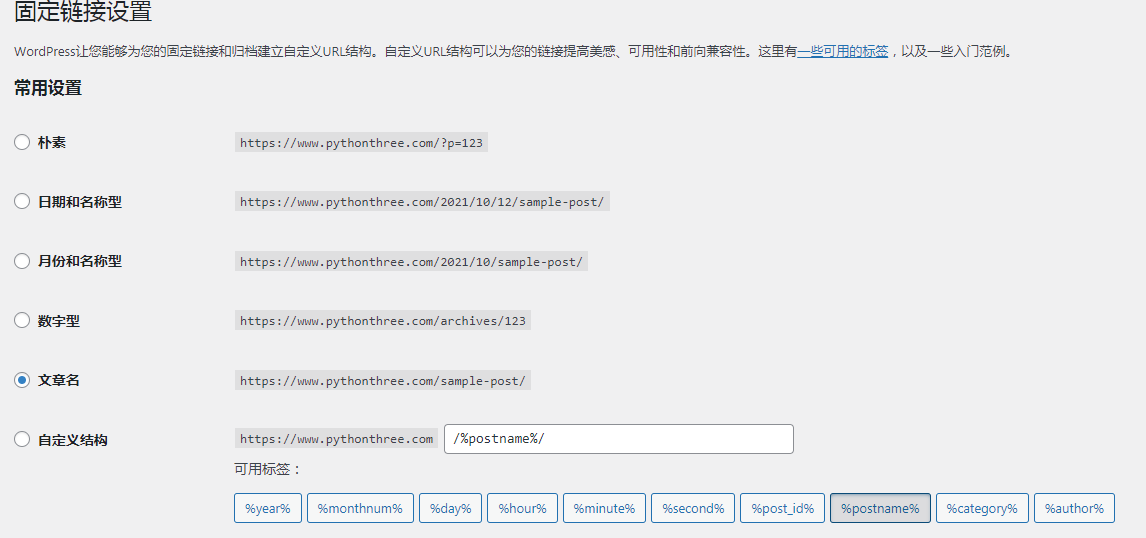Image resolution: width=1146 pixels, height=538 pixels.
Task: Add the %post_id% tag
Action: point(783,508)
